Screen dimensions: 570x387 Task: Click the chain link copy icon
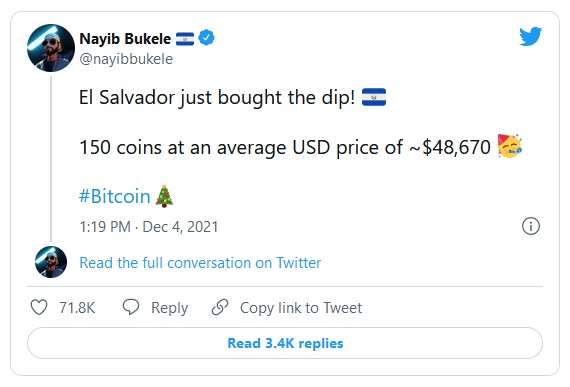(x=220, y=307)
